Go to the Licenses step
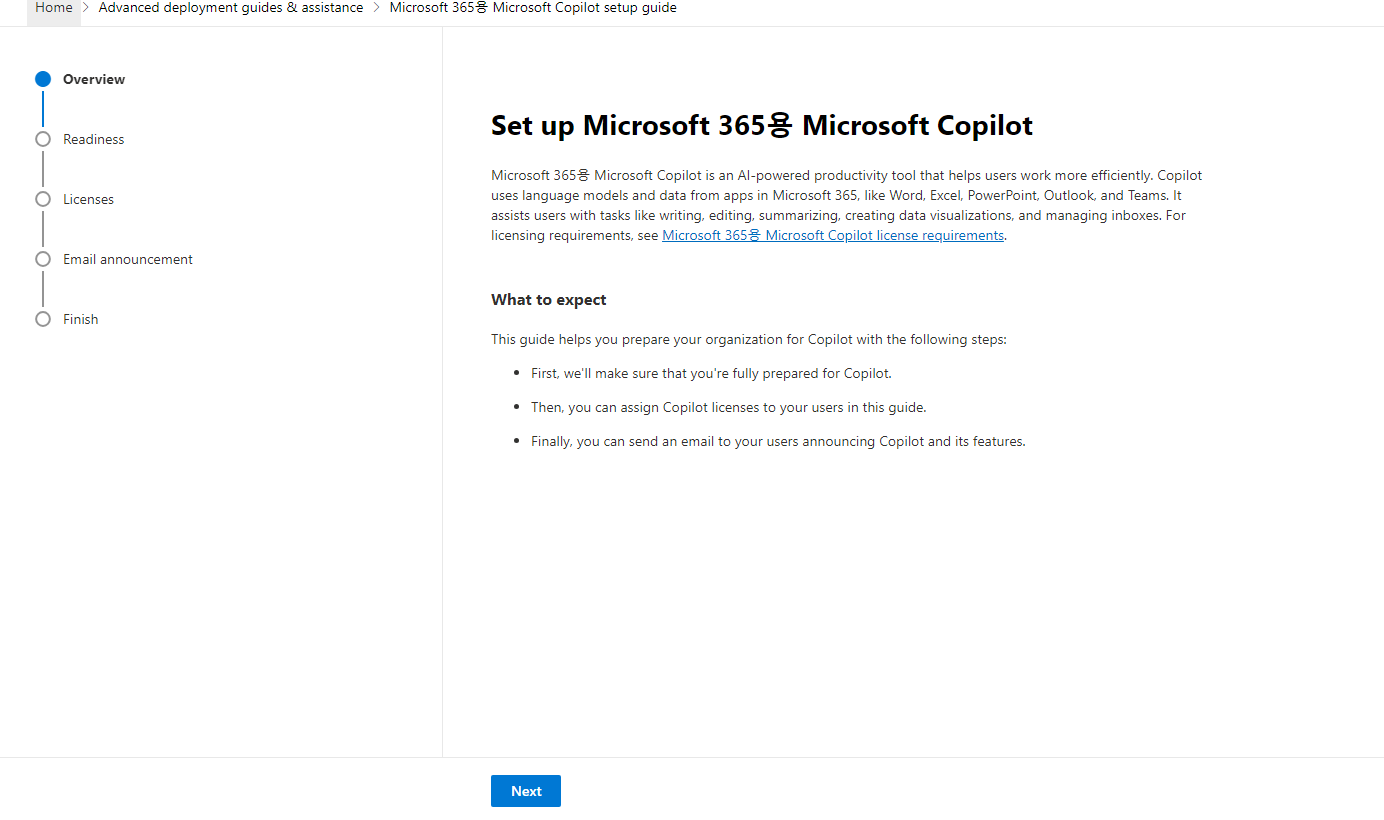 88,199
